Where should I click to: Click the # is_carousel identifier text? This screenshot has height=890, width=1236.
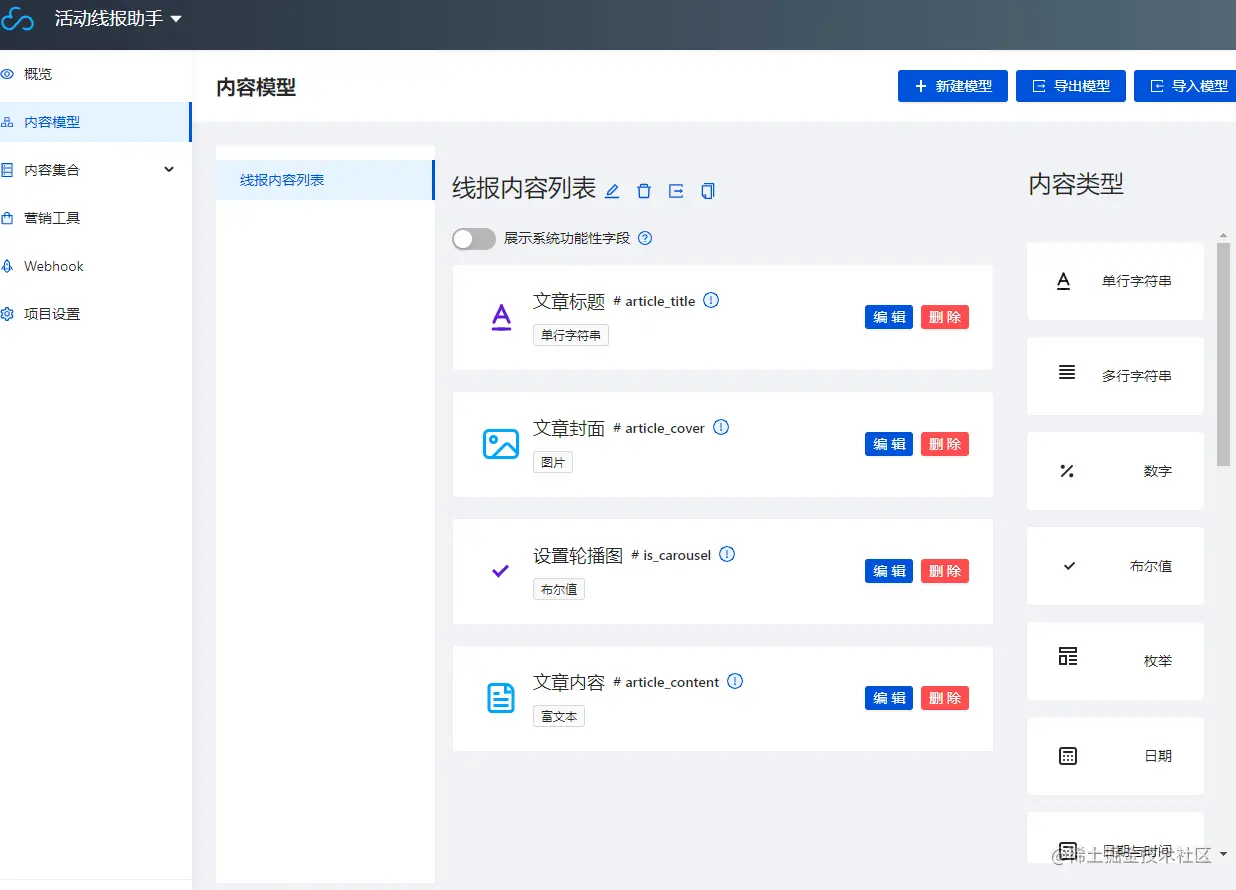pyautogui.click(x=671, y=555)
